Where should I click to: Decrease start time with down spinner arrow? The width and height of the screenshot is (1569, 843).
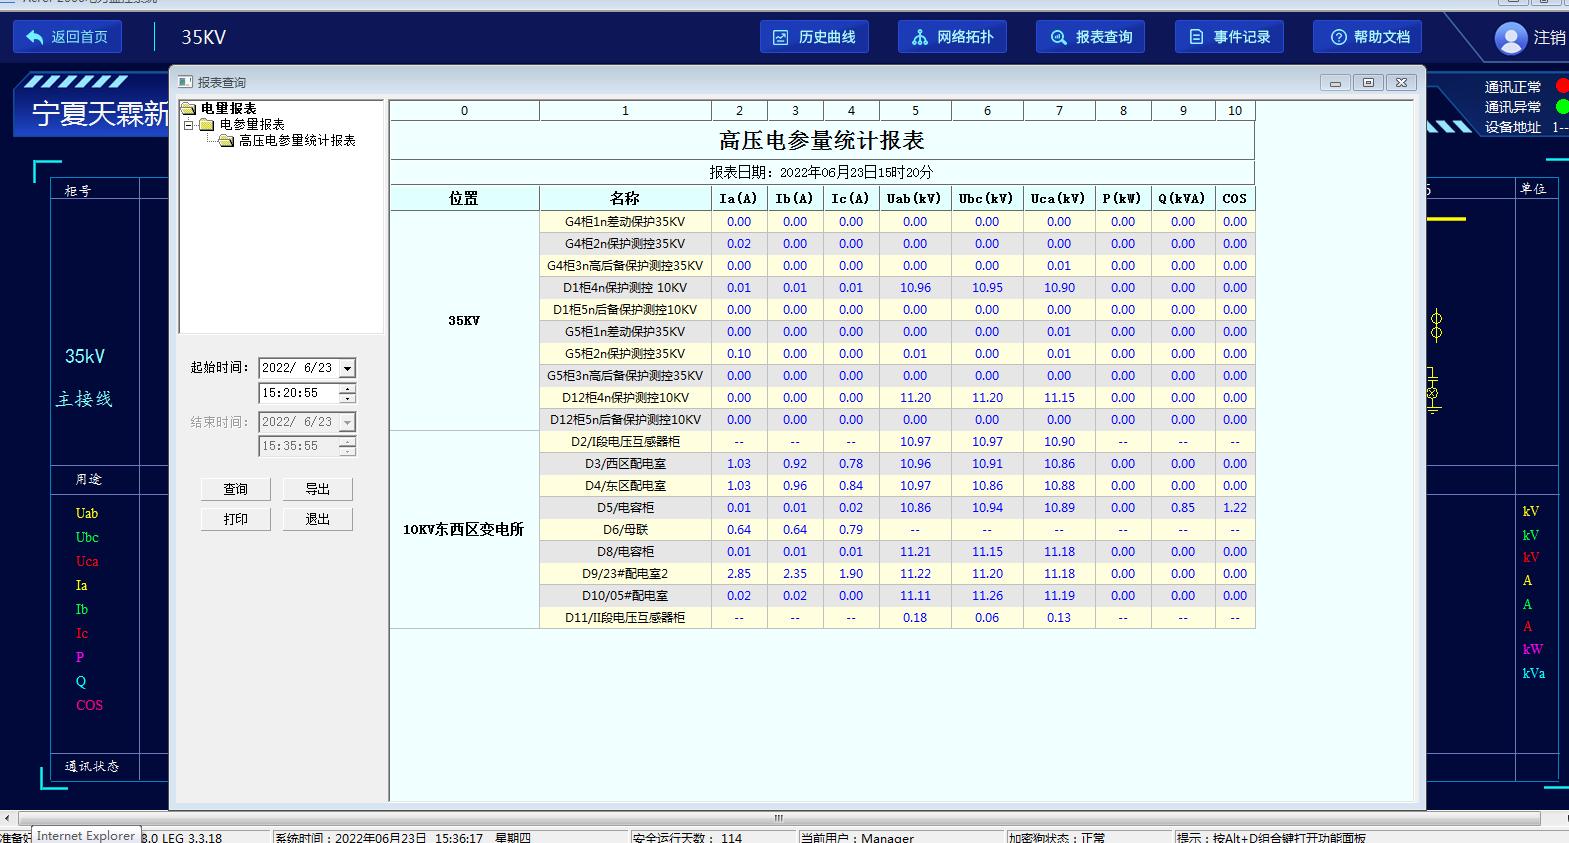click(347, 399)
